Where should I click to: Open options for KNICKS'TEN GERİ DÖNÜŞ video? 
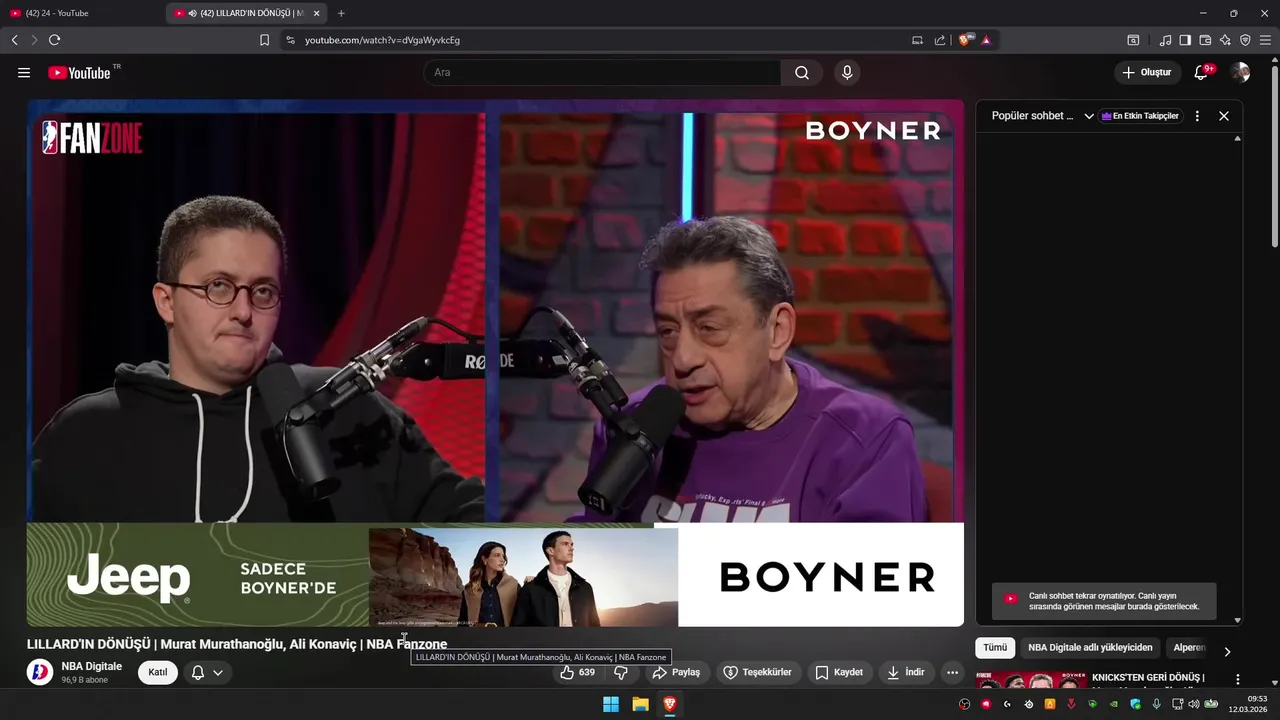1237,680
